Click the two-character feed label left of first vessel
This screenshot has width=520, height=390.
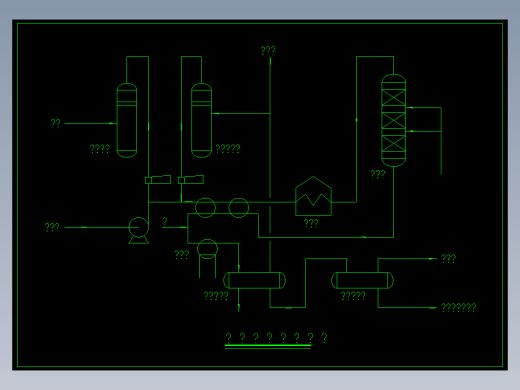click(55, 123)
